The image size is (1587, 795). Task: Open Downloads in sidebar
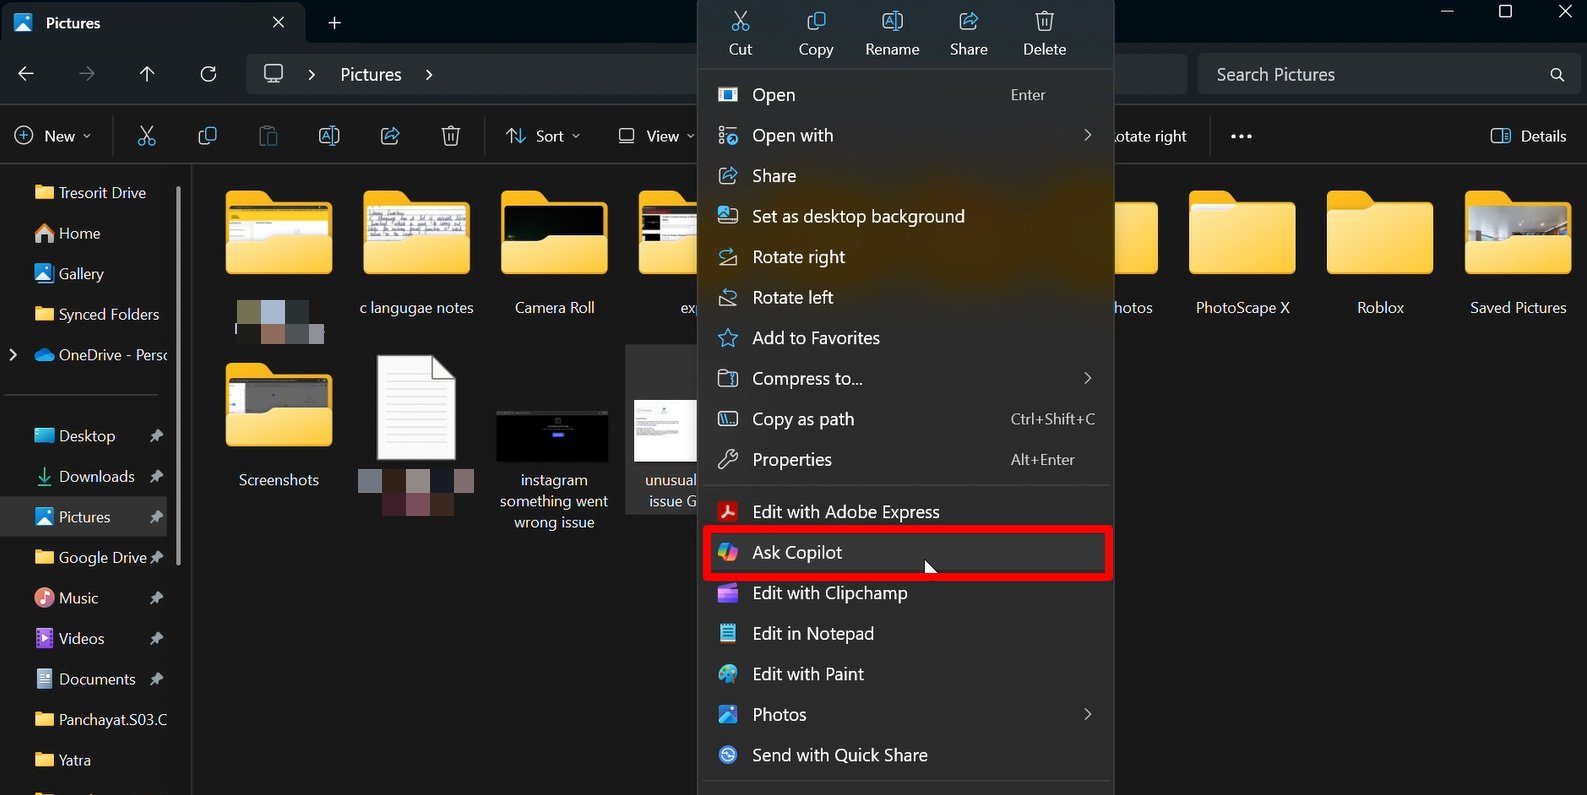[x=87, y=476]
